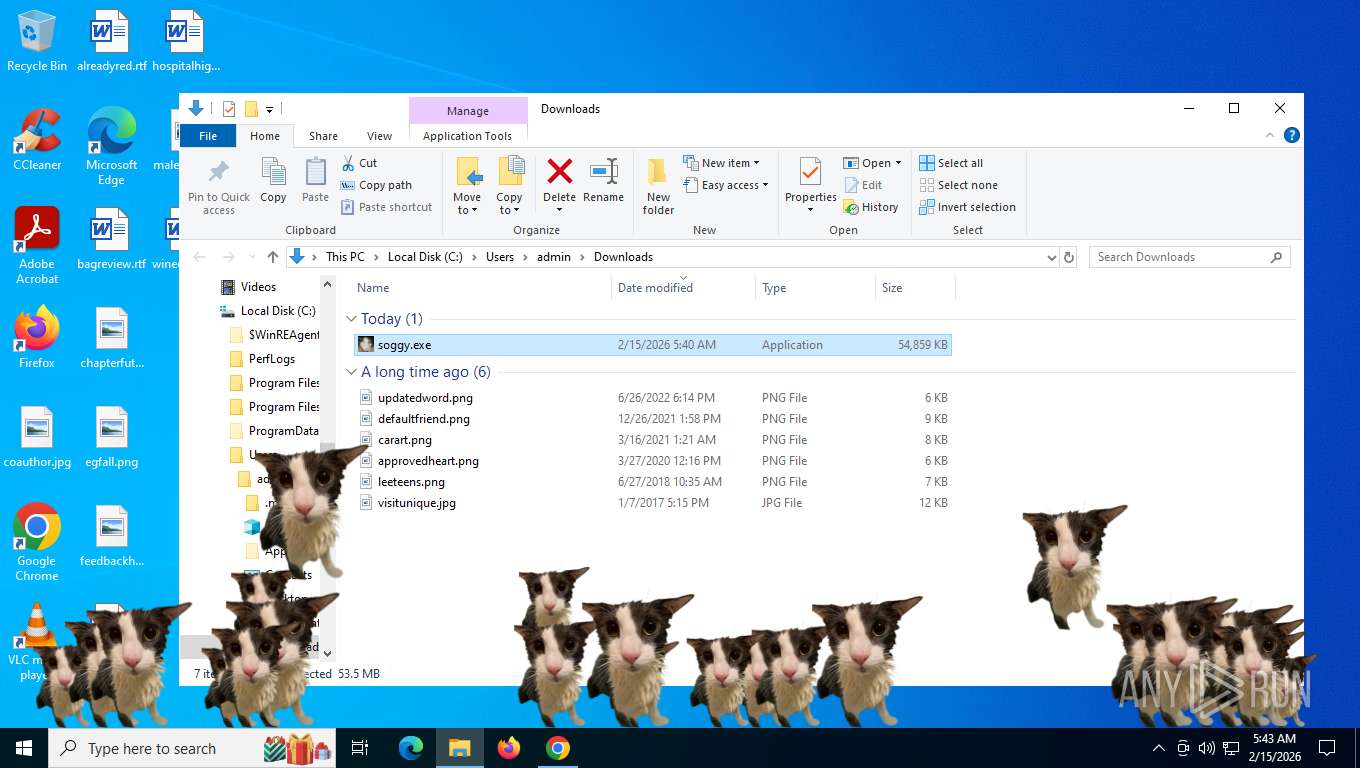
Task: Select soggy.exe file
Action: pyautogui.click(x=653, y=345)
